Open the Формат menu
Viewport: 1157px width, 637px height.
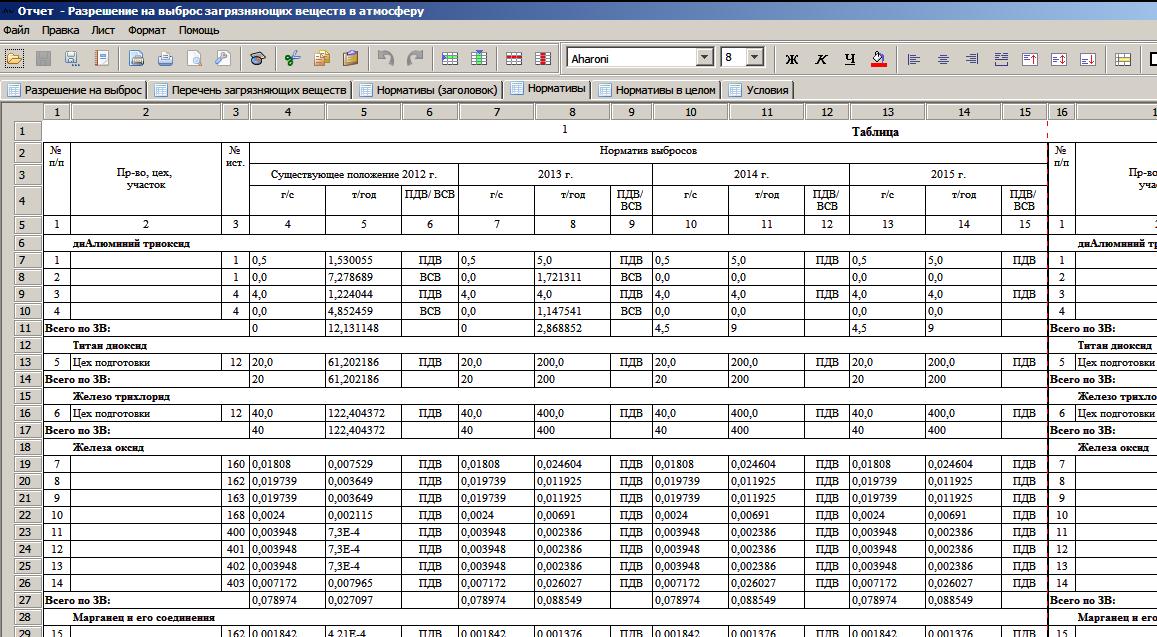(x=147, y=30)
